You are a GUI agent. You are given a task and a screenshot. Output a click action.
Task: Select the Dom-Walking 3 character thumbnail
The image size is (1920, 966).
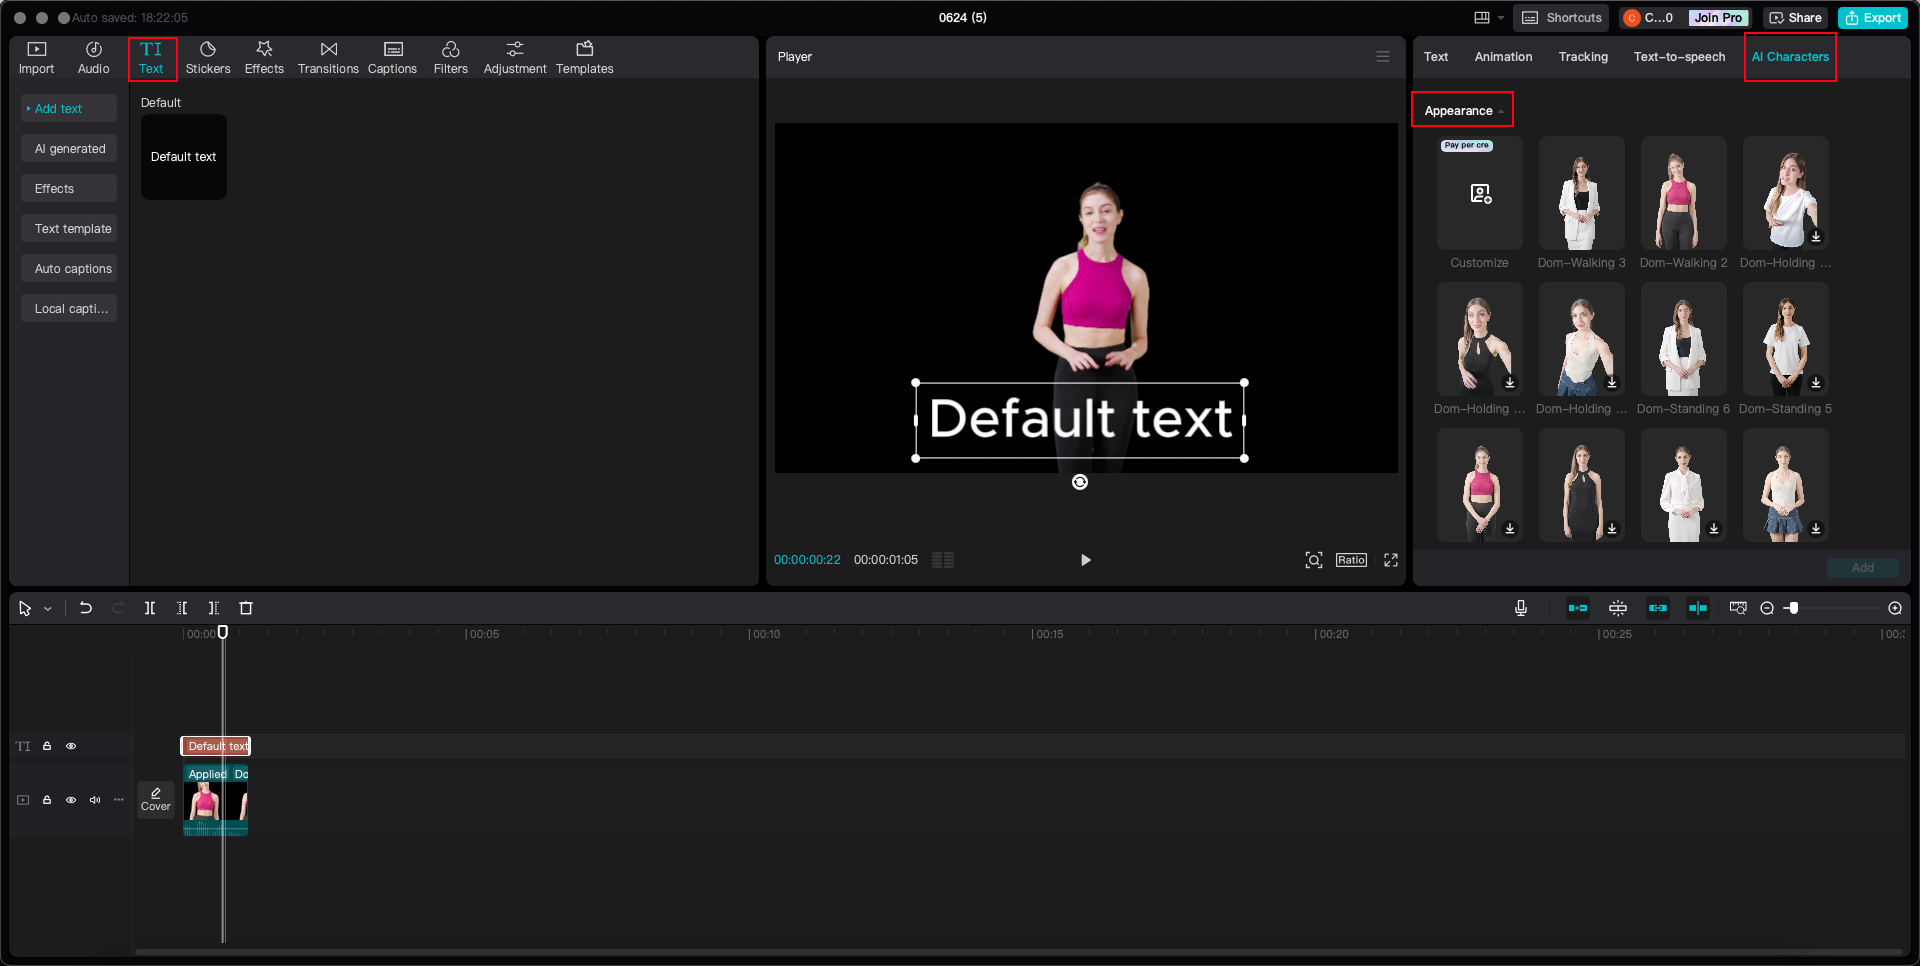[1581, 194]
